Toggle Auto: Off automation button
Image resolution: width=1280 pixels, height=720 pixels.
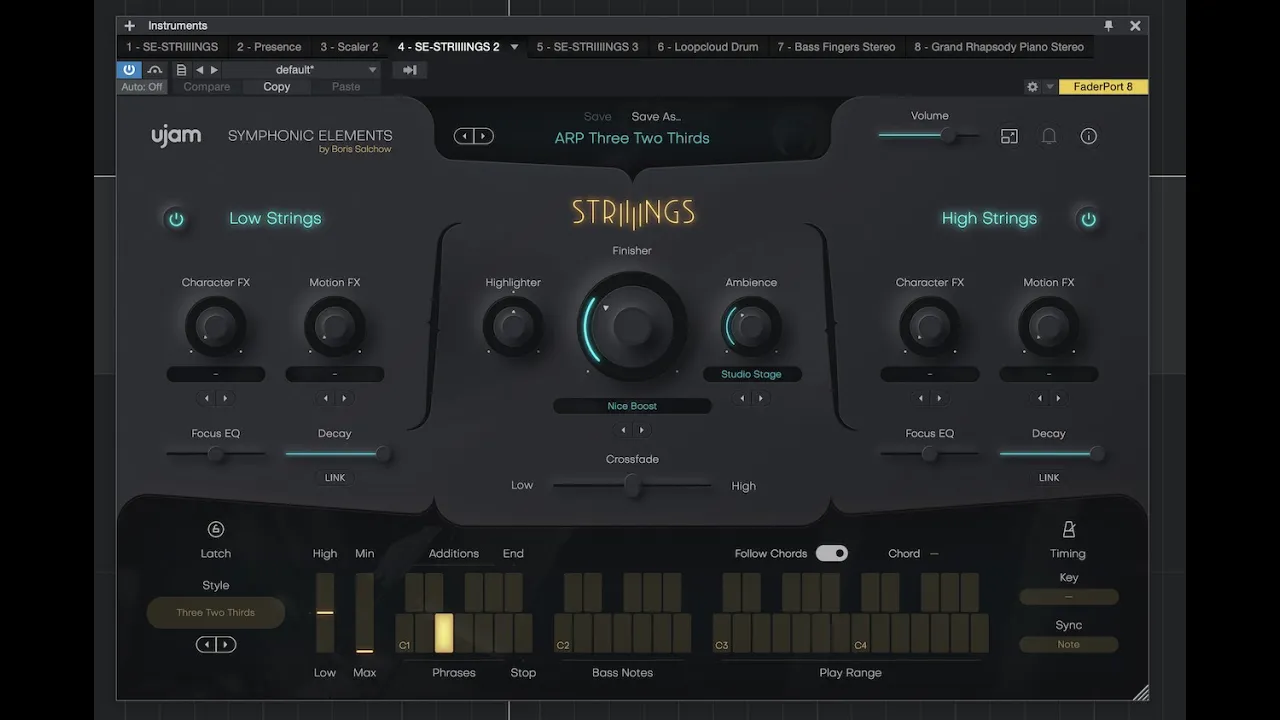click(142, 87)
